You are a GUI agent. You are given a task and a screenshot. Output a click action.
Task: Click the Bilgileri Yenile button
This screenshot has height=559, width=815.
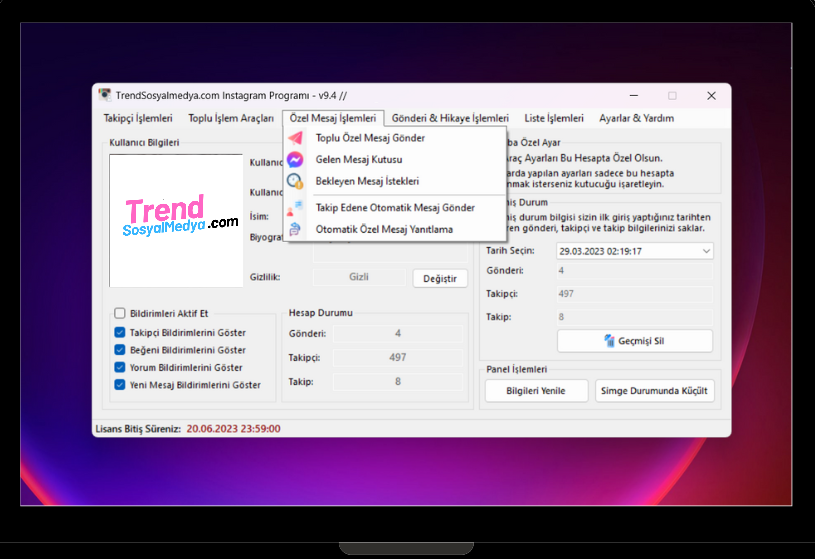point(536,391)
